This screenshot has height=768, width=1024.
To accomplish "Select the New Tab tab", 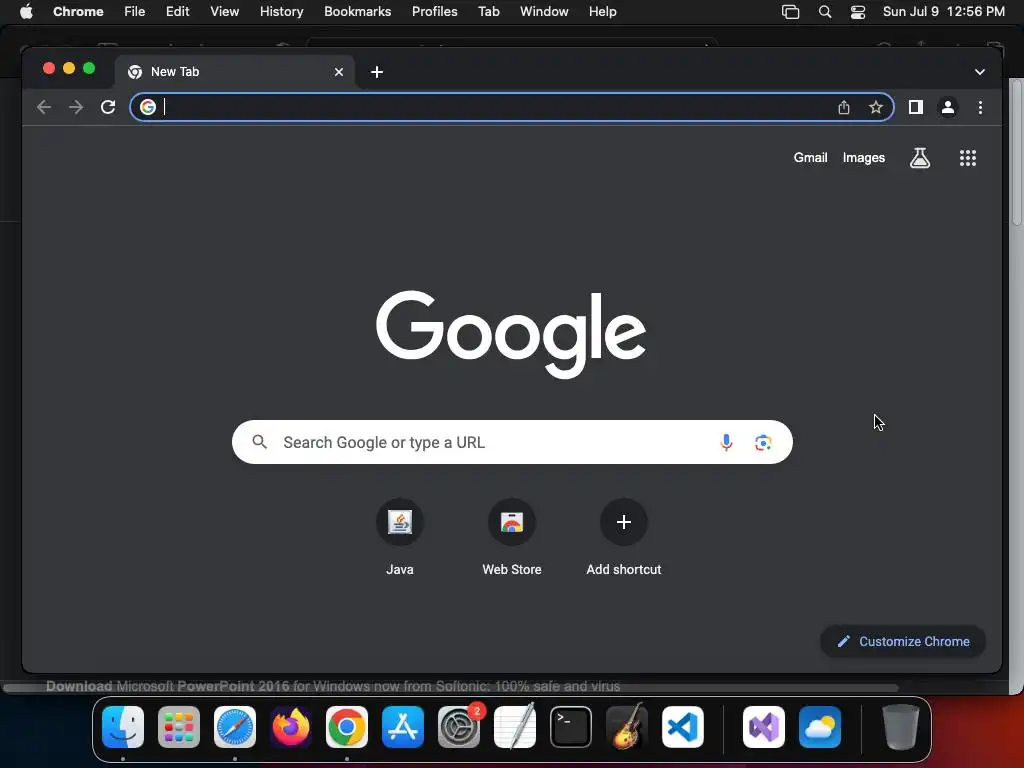I will click(235, 72).
